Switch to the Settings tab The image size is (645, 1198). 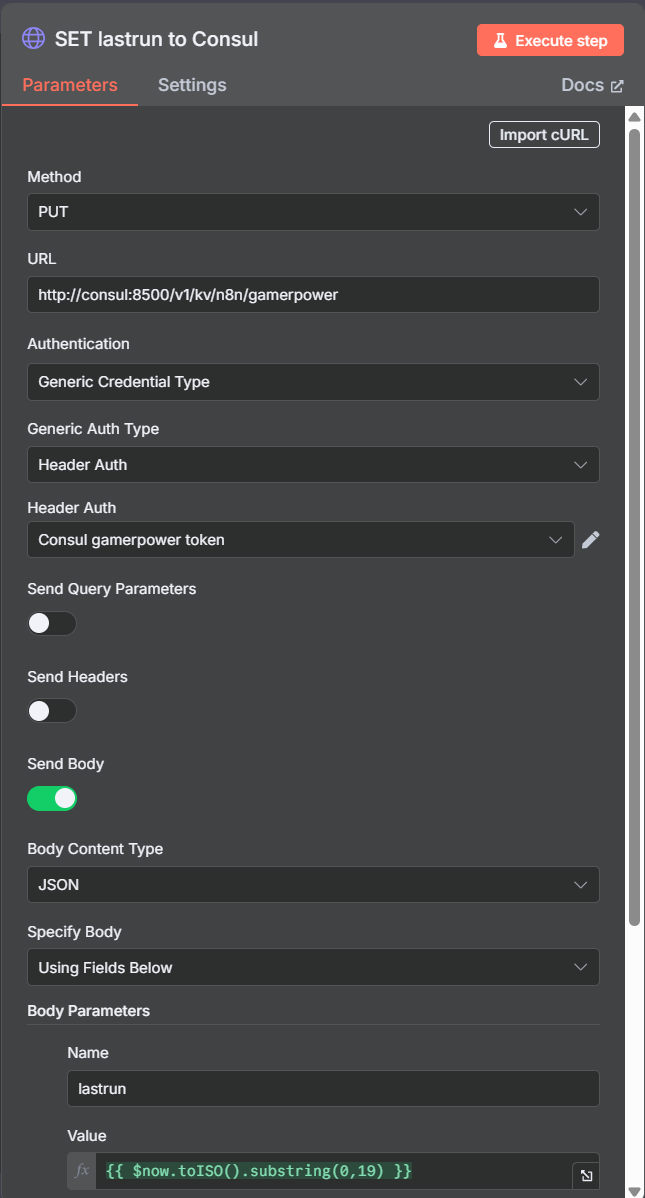click(192, 85)
